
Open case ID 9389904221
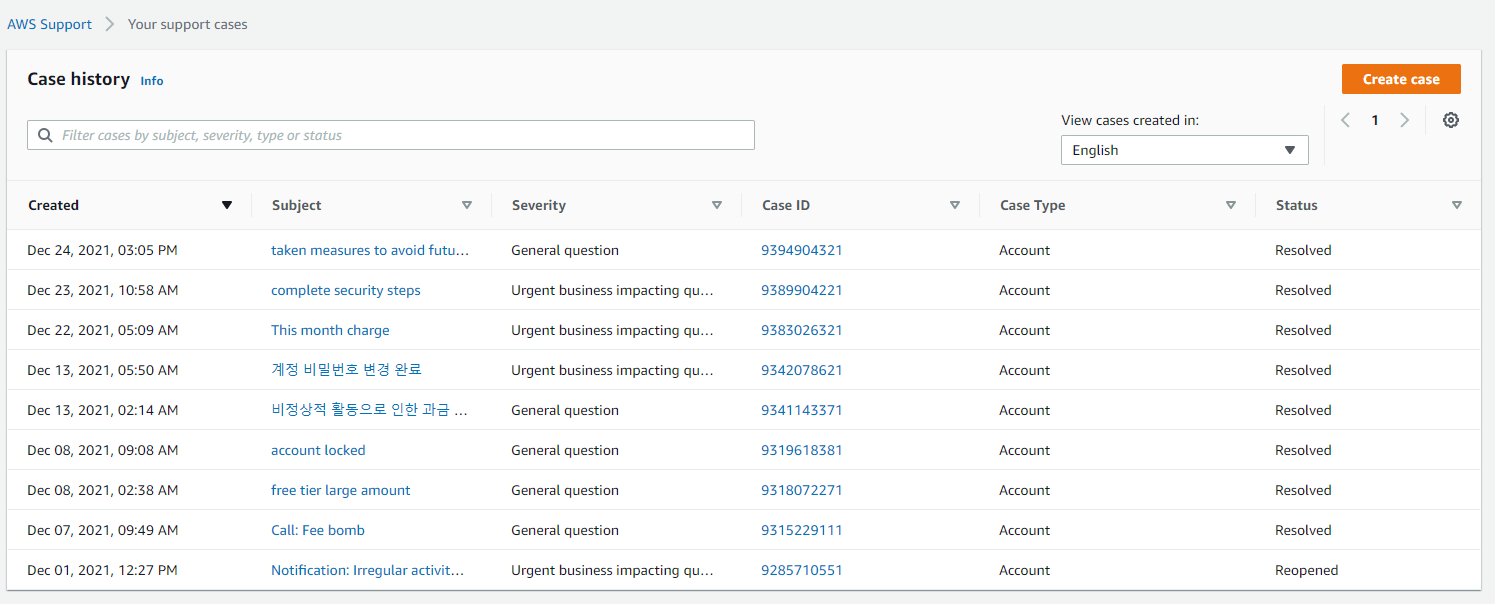(x=802, y=290)
